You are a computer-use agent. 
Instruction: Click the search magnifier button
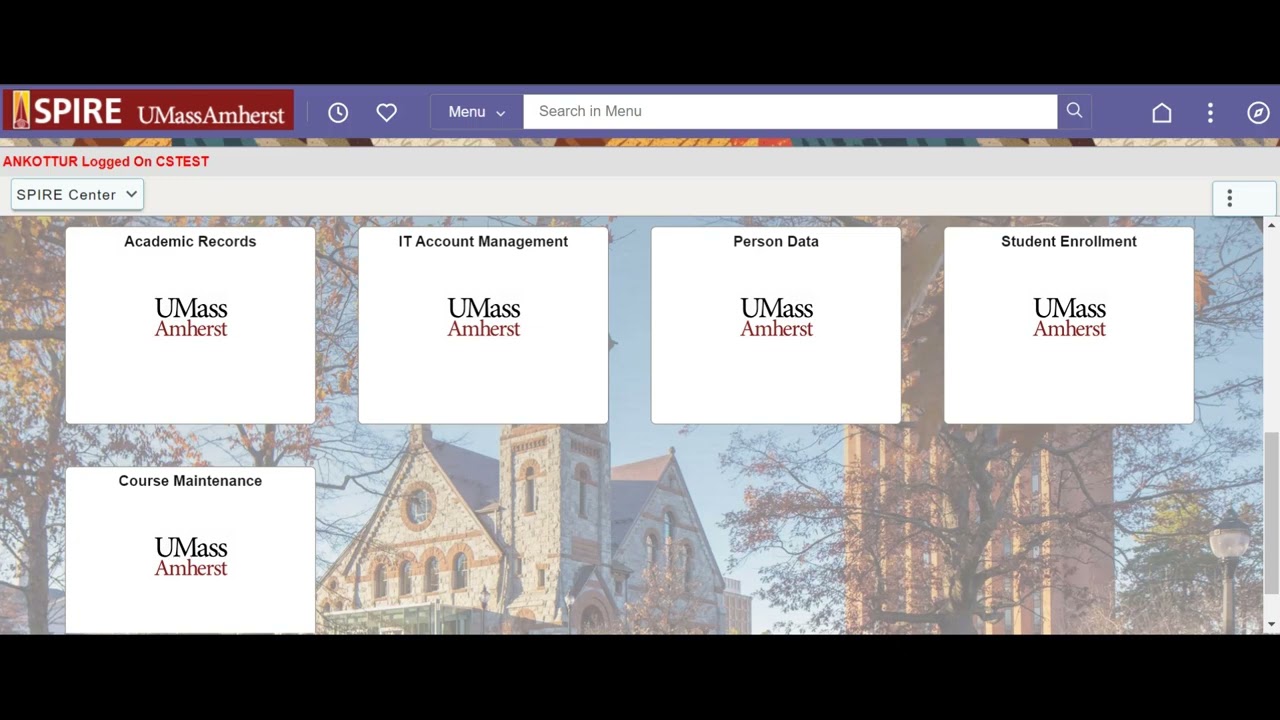coord(1074,111)
